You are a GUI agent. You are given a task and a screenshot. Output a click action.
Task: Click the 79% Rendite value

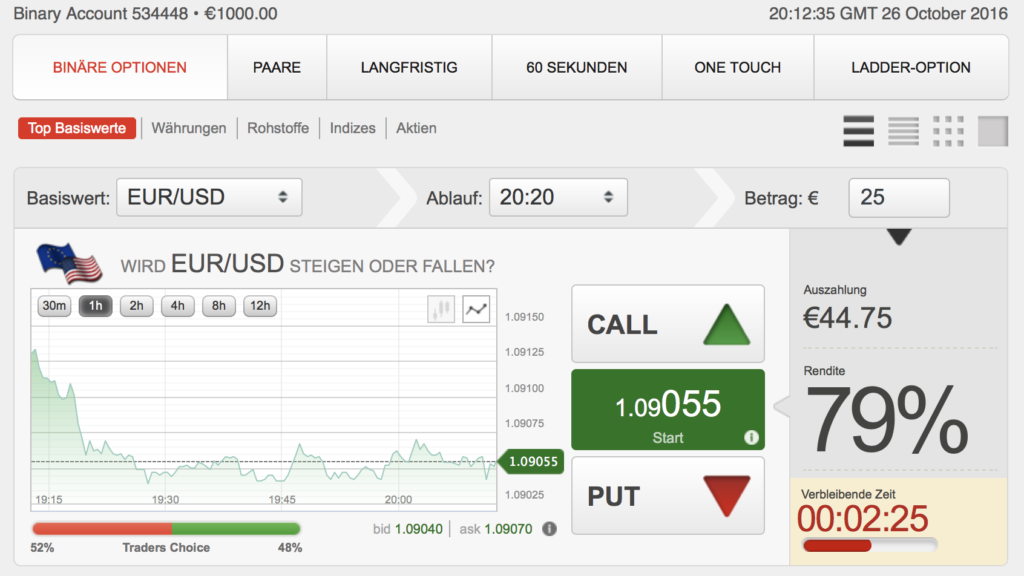(x=886, y=421)
